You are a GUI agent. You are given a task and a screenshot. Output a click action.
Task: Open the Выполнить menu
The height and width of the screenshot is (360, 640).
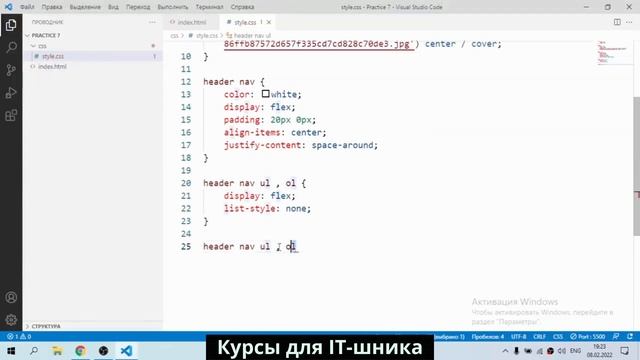(x=173, y=7)
